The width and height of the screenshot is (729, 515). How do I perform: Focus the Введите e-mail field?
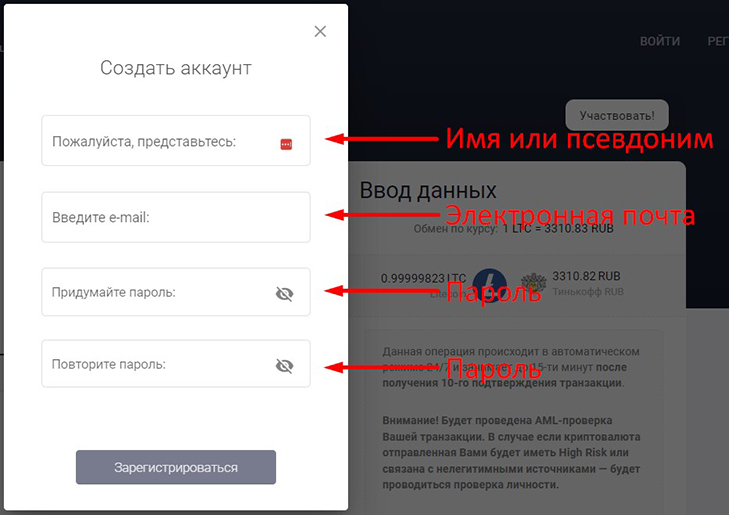(x=176, y=217)
